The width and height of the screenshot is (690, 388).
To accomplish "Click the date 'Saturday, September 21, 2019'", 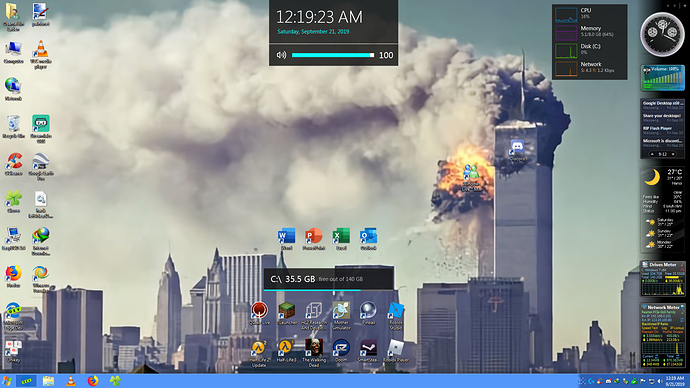I will pyautogui.click(x=313, y=32).
